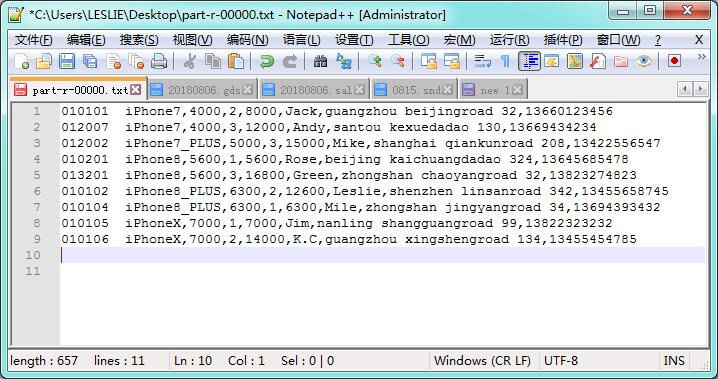This screenshot has height=379, width=718.
Task: Click the Windows (CR LF) status field
Action: click(x=482, y=361)
